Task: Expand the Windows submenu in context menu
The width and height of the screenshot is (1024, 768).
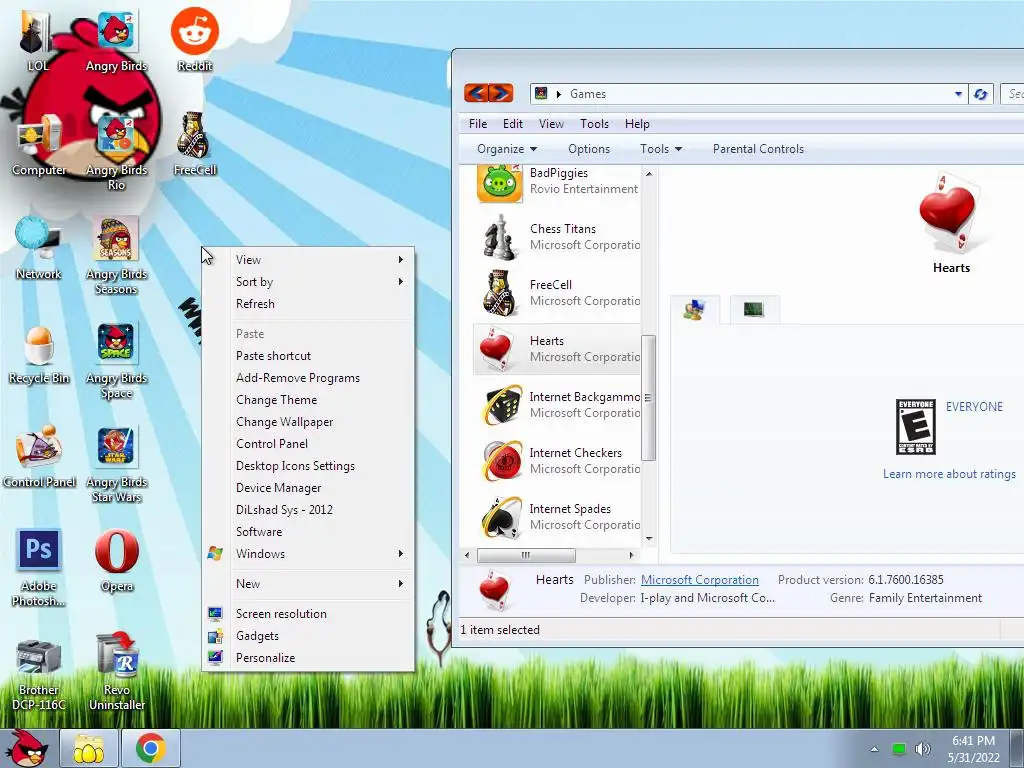Action: coord(308,554)
